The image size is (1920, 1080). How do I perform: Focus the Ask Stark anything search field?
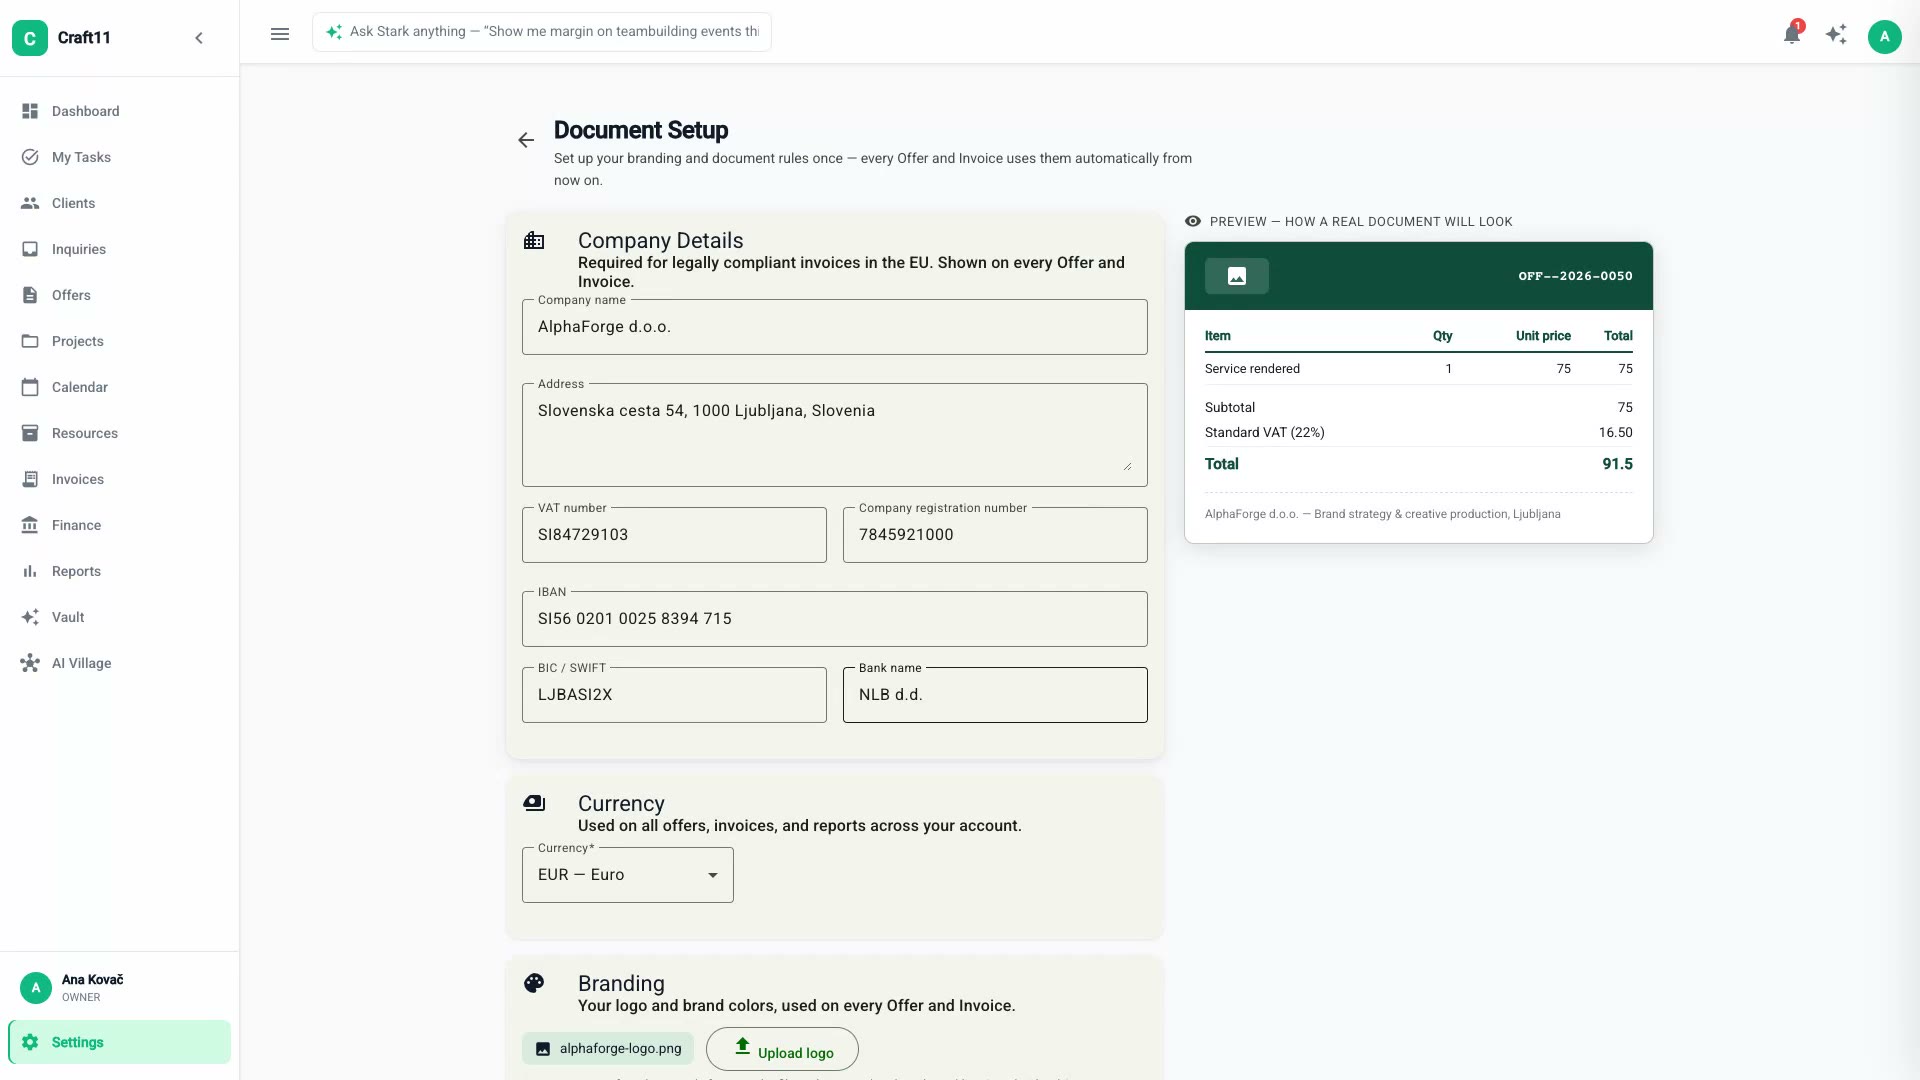(x=542, y=32)
